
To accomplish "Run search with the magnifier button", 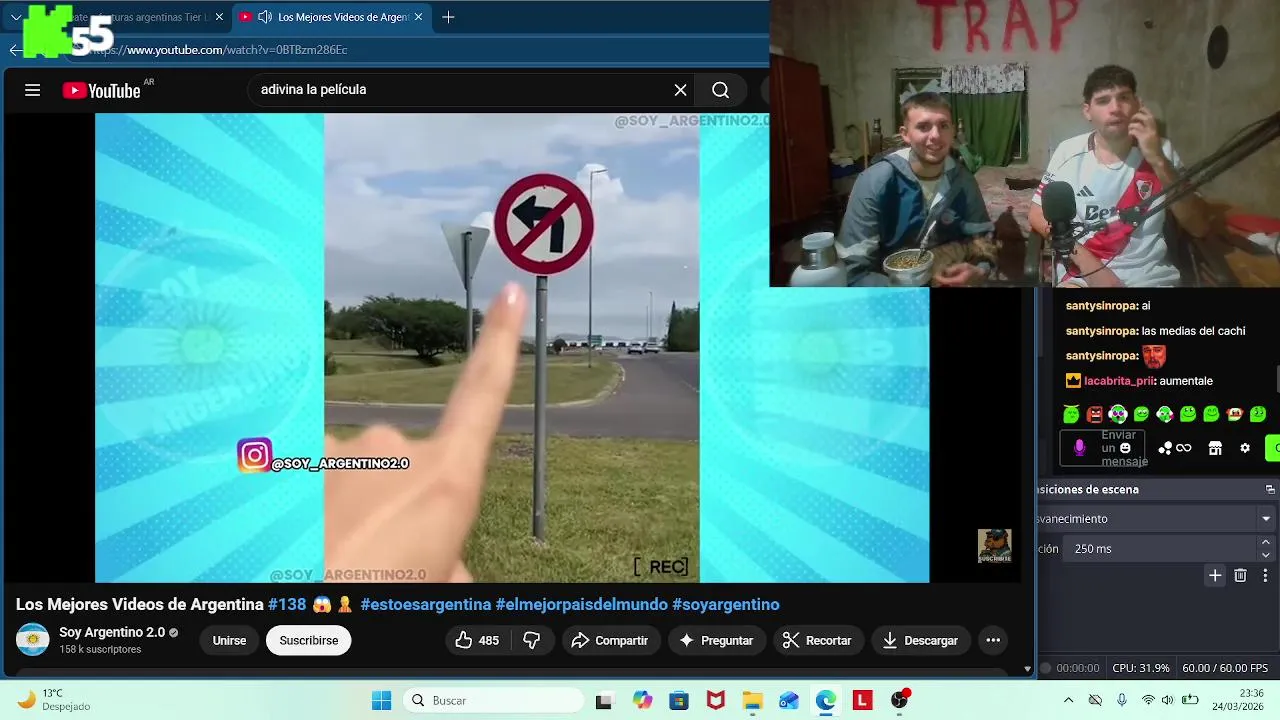I will pyautogui.click(x=720, y=90).
